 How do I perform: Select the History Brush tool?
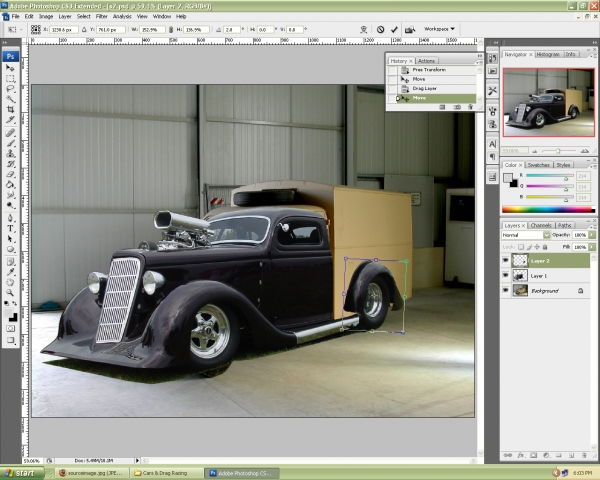[x=10, y=164]
